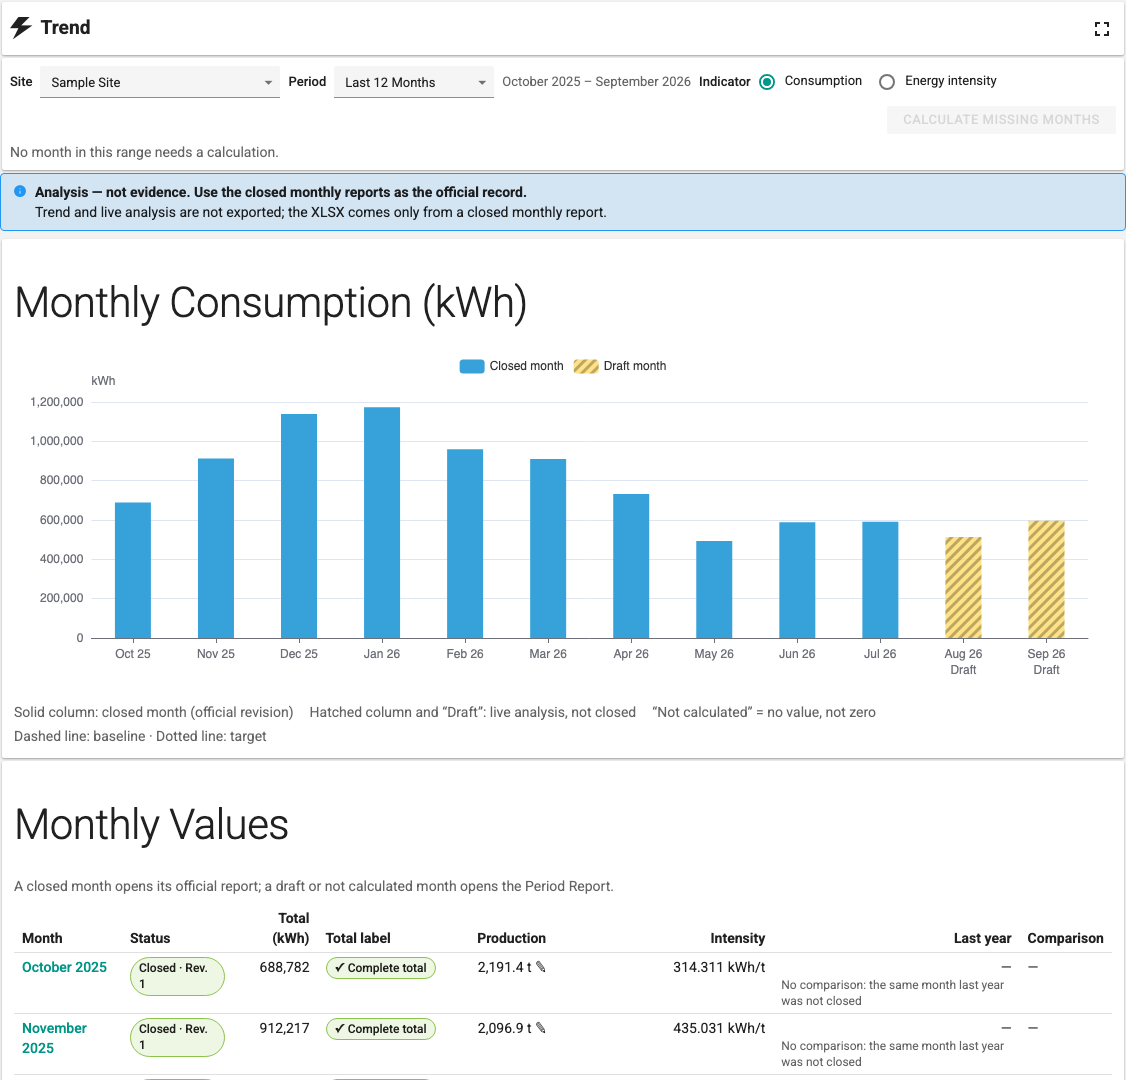Image resolution: width=1126 pixels, height=1080 pixels.
Task: Toggle the Draft month legend swatch
Action: [x=586, y=366]
